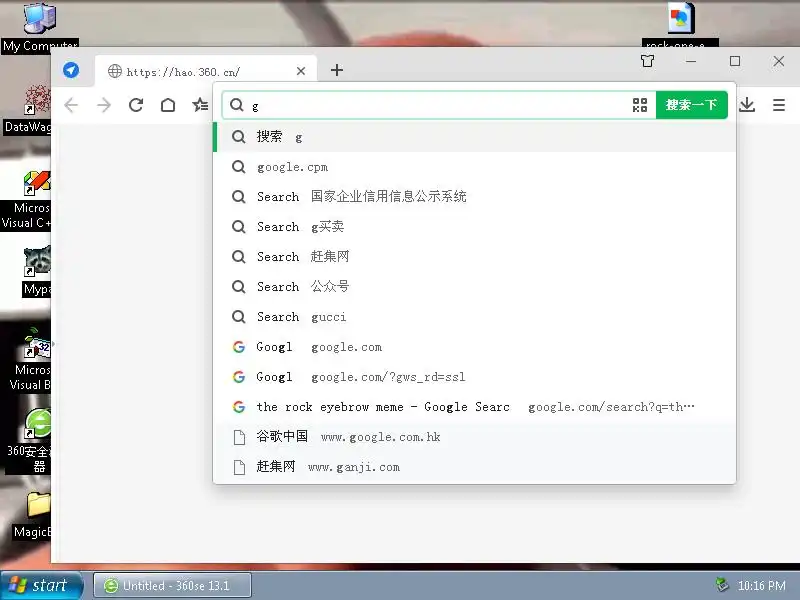Open the downloads icon
The height and width of the screenshot is (600, 800).
pos(747,105)
